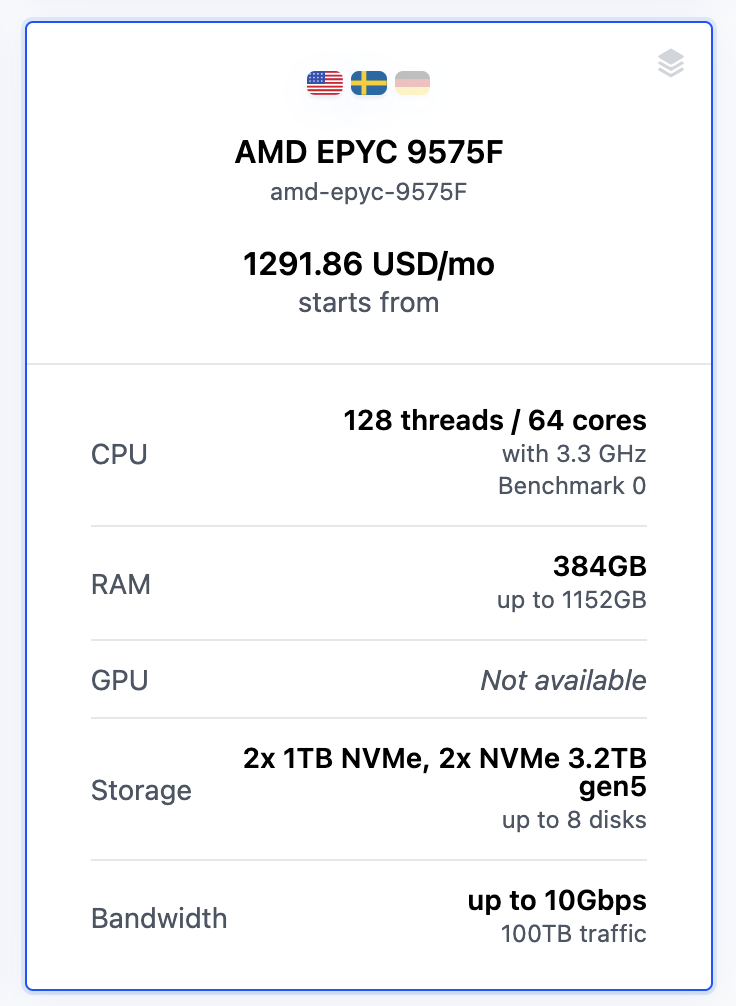Click the RAM row label
736x1006 pixels.
point(121,584)
